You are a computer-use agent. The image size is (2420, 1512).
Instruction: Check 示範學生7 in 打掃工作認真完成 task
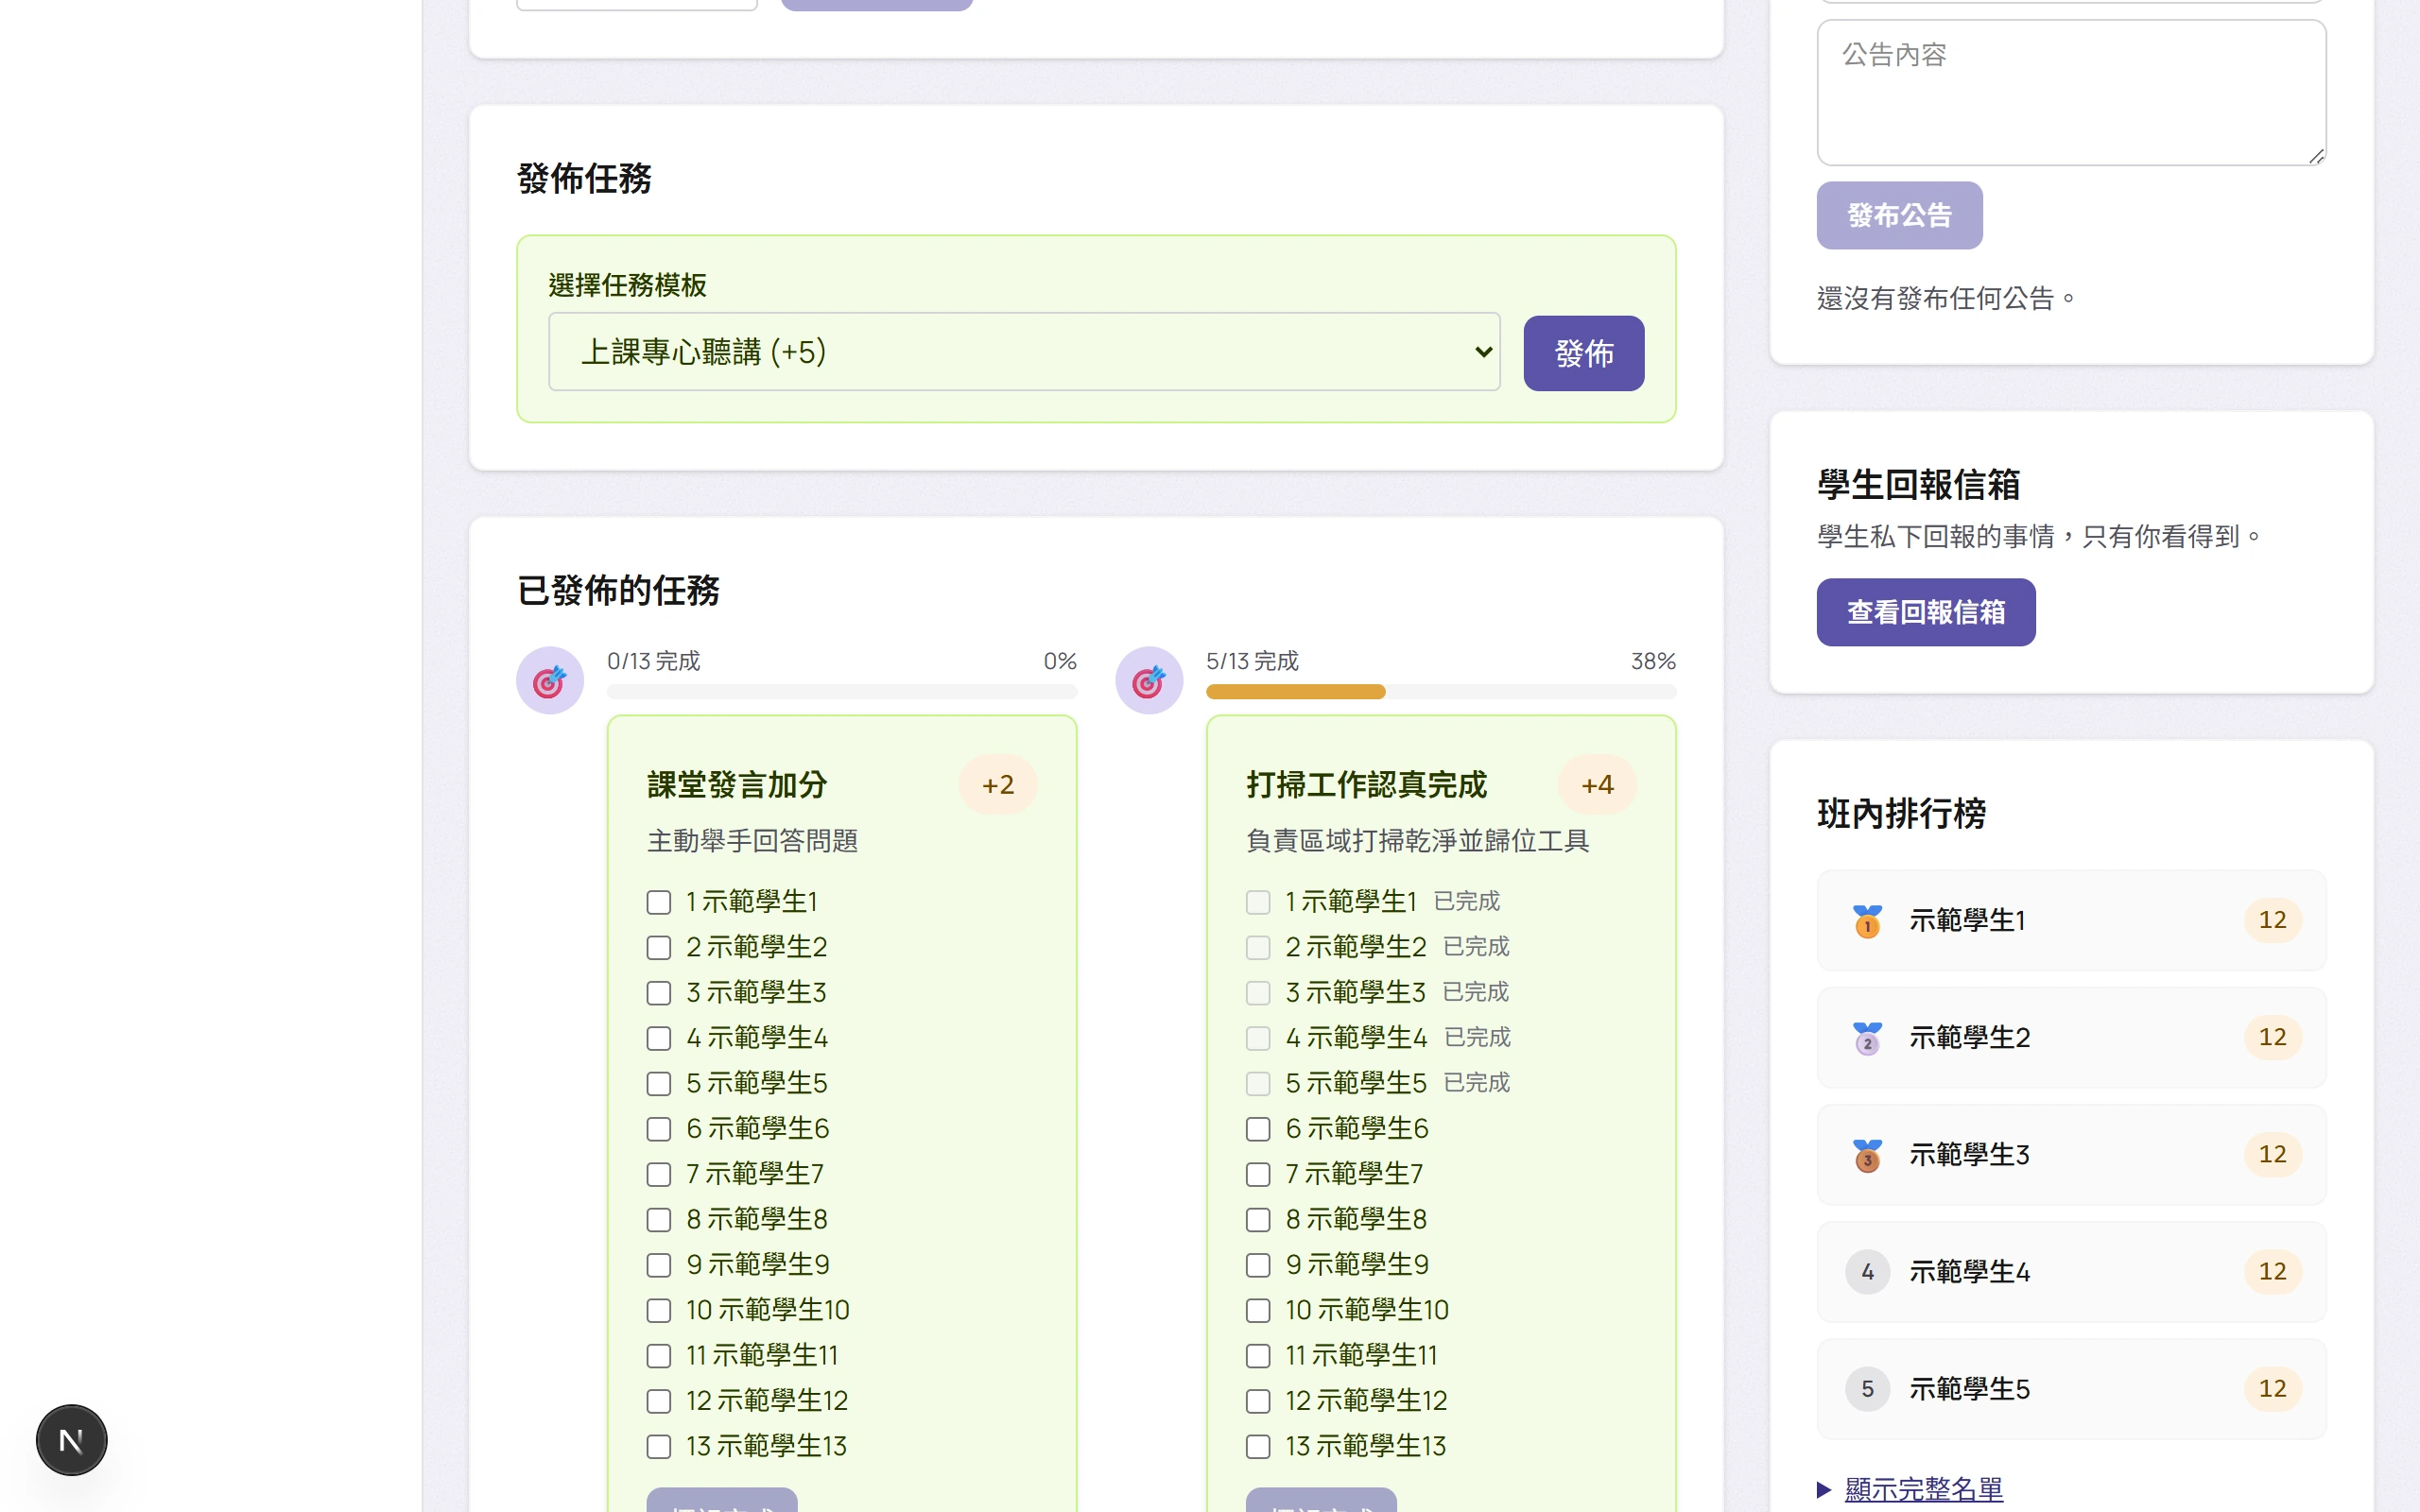1258,1174
